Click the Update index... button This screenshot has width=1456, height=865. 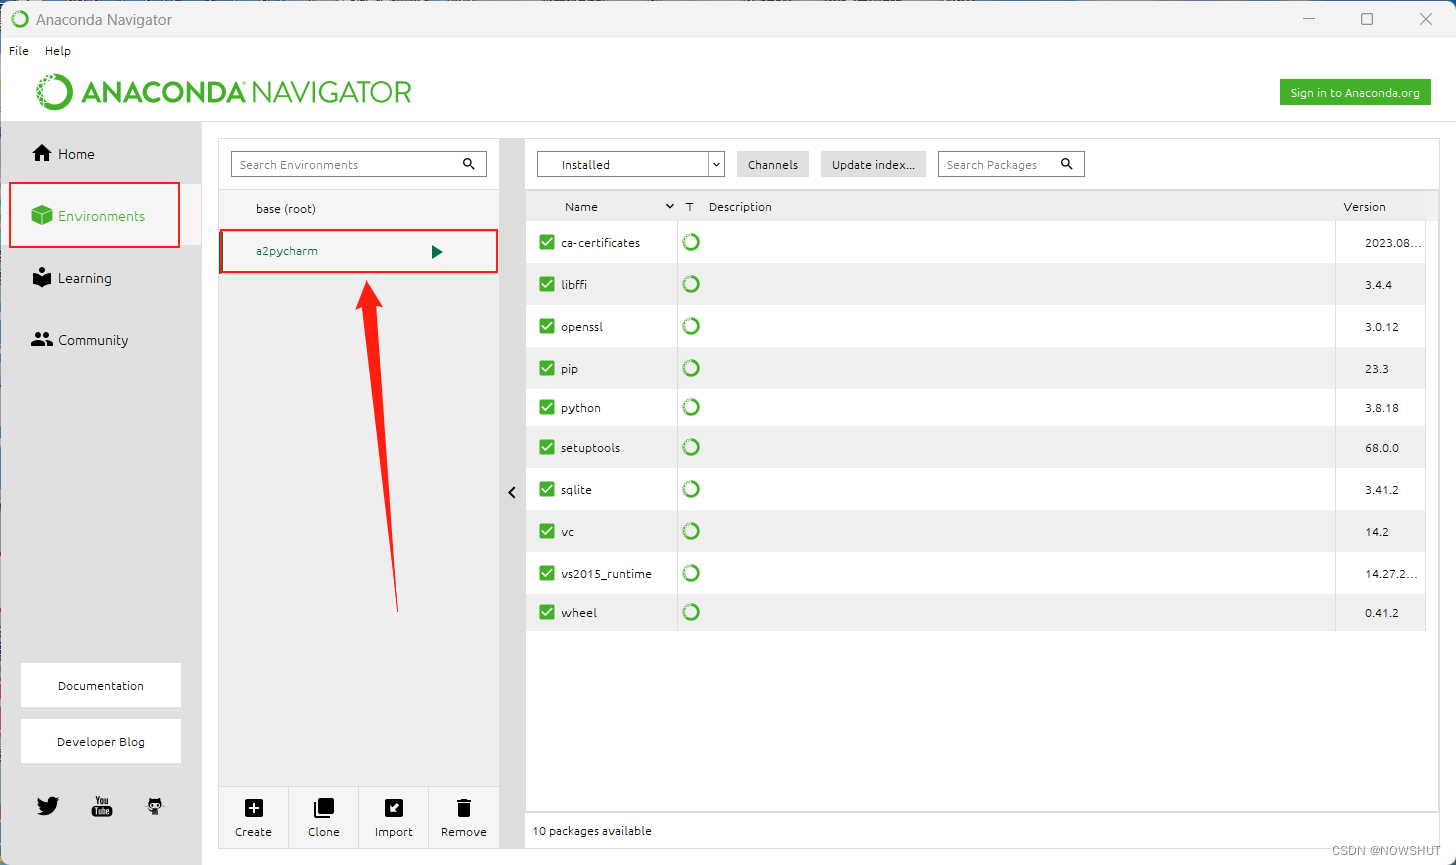click(x=873, y=164)
